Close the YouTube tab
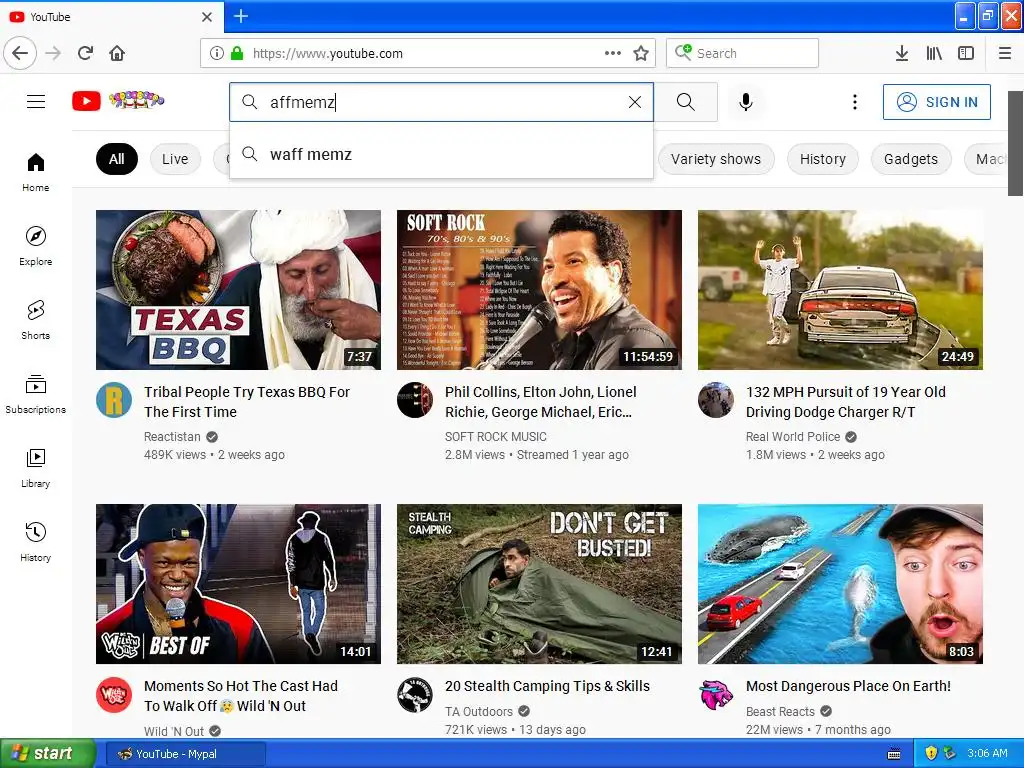1024x768 pixels. pyautogui.click(x=207, y=17)
